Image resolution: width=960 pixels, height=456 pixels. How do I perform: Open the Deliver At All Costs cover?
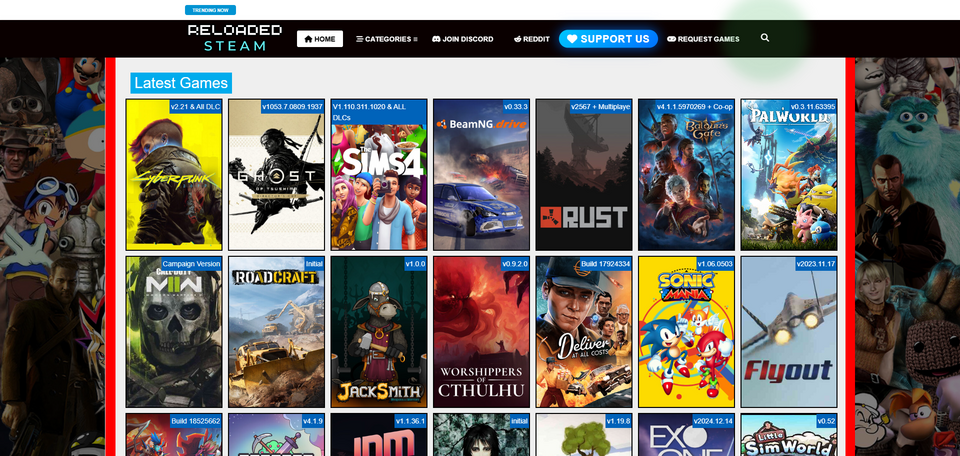coord(584,332)
